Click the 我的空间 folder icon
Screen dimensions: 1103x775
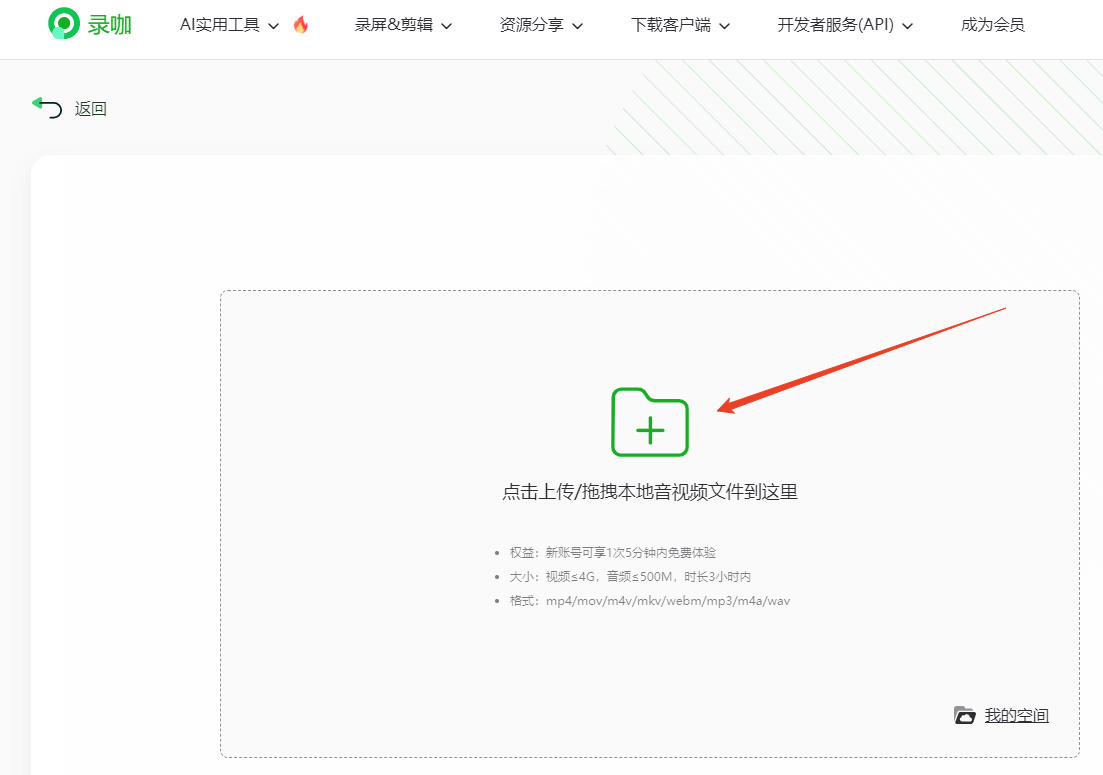[x=964, y=715]
